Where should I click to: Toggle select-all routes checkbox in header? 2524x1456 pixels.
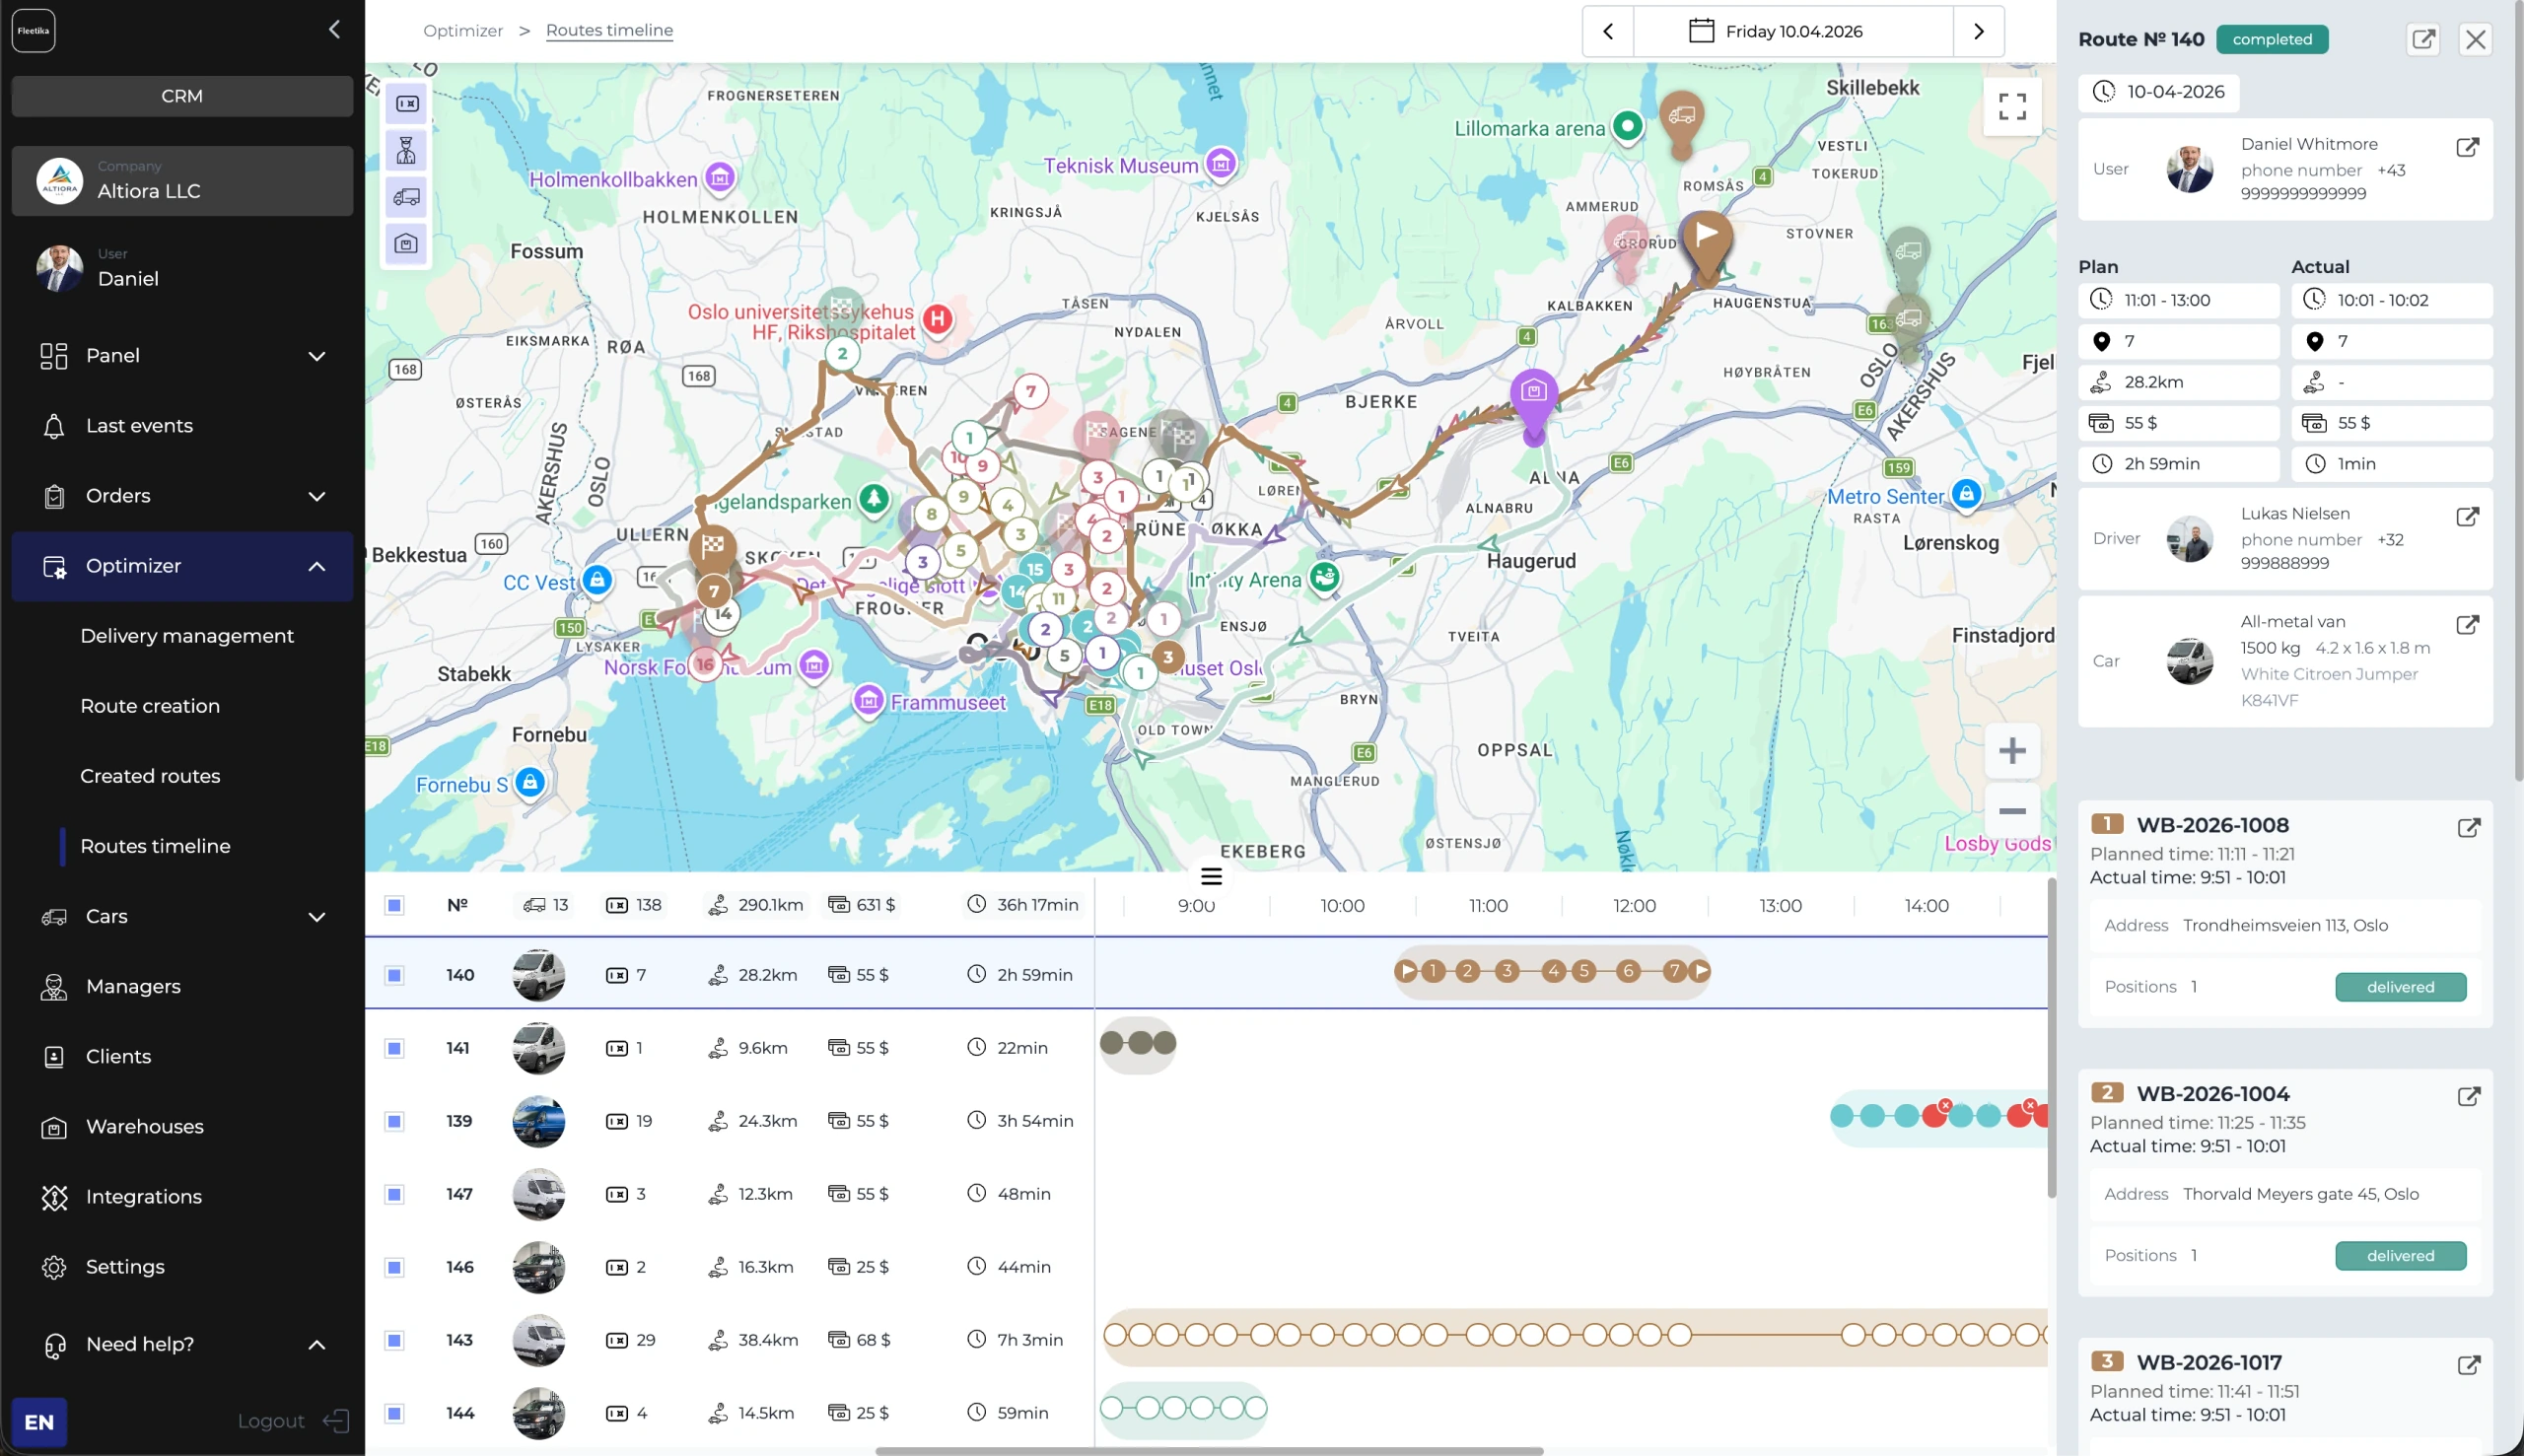click(x=395, y=905)
